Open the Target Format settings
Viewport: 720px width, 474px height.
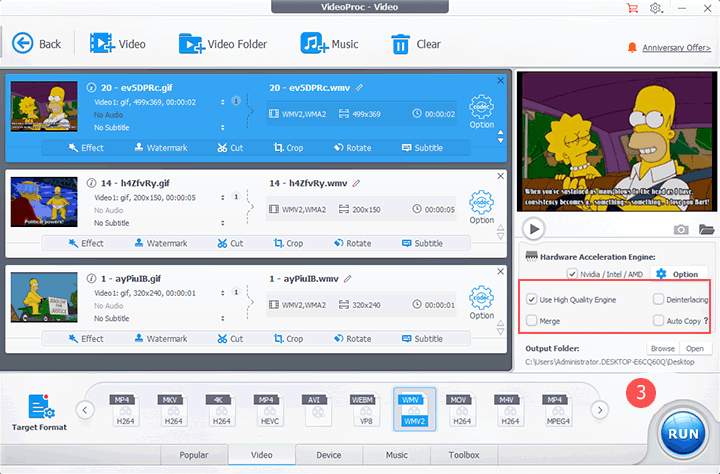39,412
